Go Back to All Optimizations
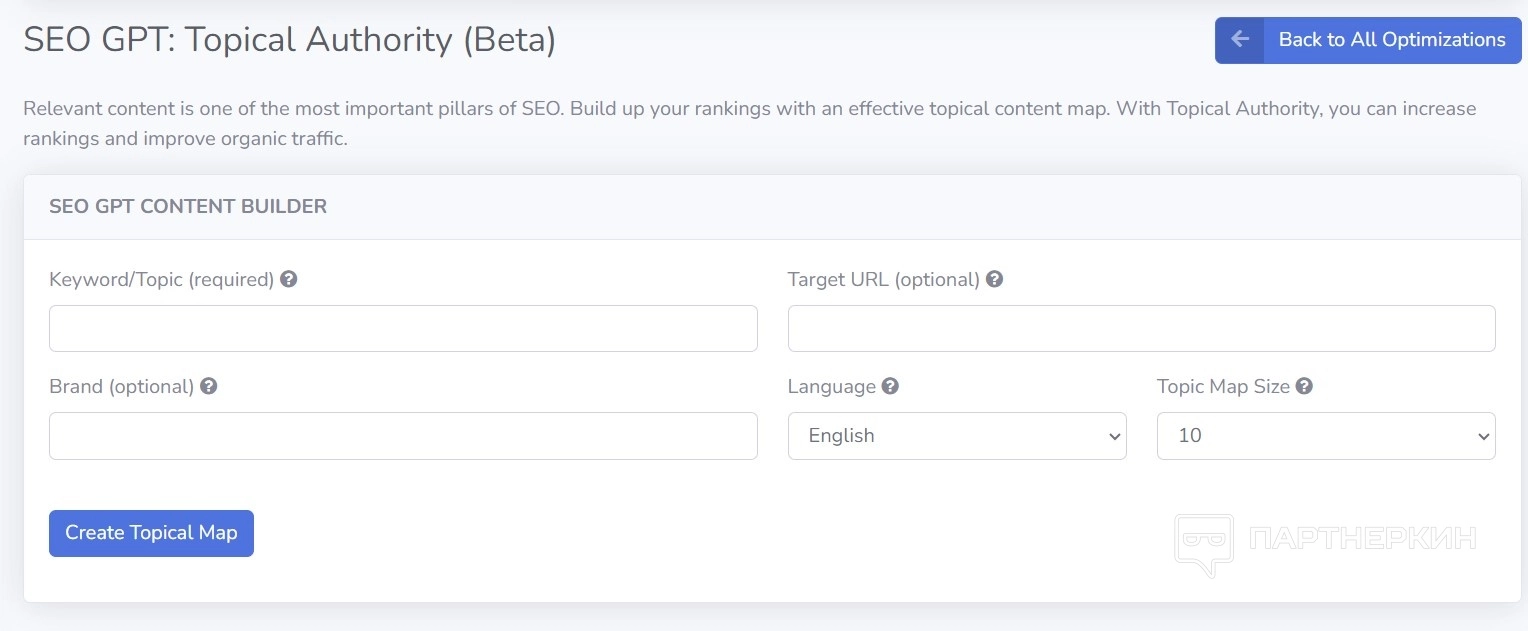The height and width of the screenshot is (631, 1528). (x=1391, y=40)
